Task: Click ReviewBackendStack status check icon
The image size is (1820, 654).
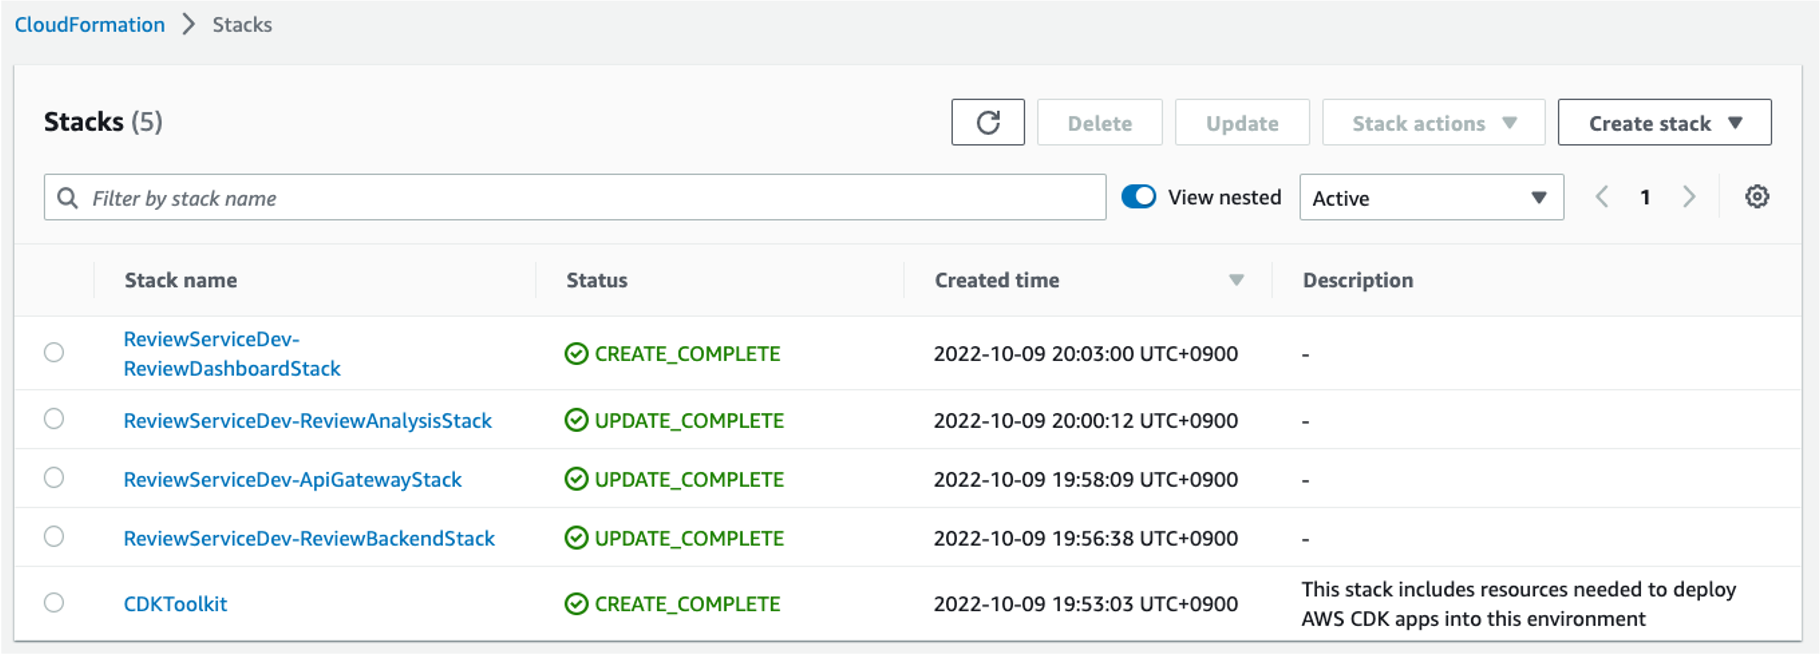Action: [x=576, y=538]
